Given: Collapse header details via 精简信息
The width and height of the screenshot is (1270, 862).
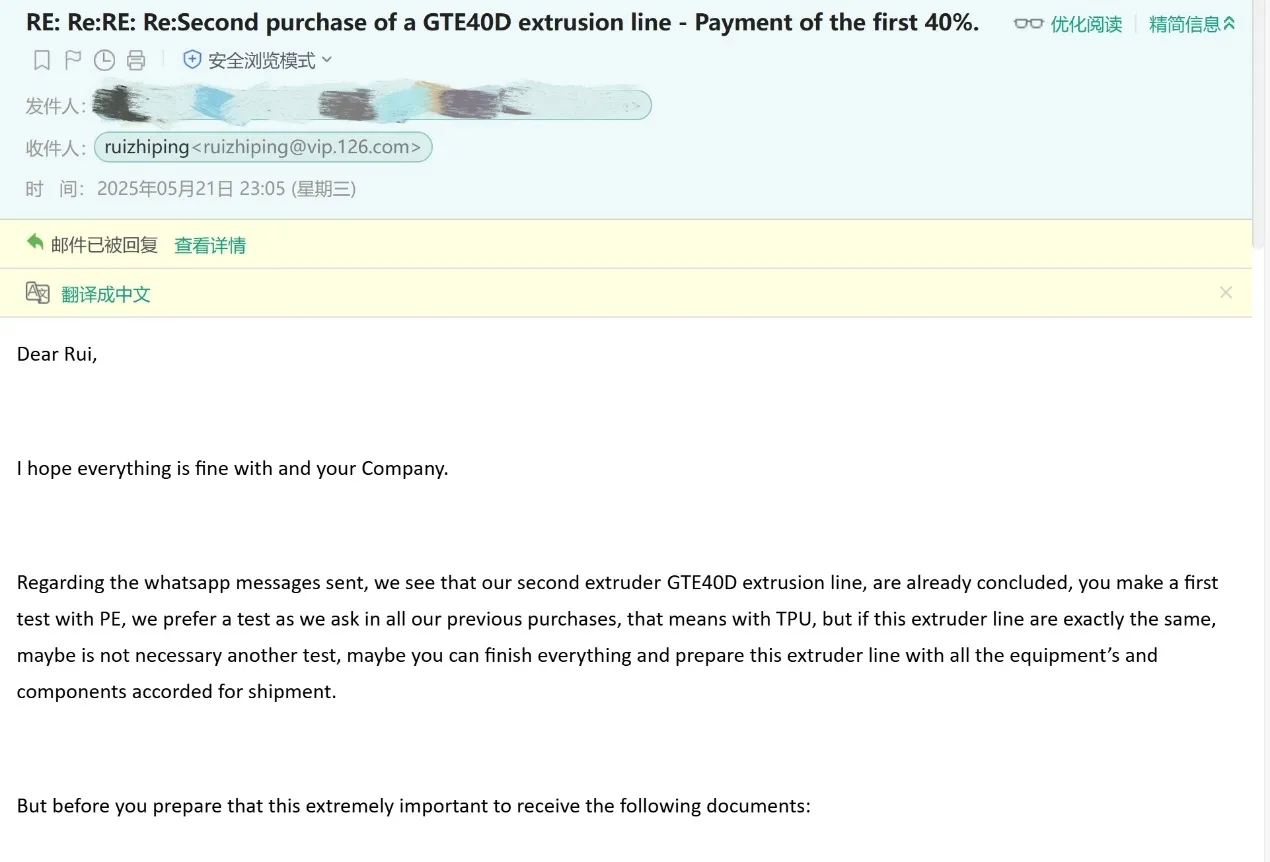Looking at the screenshot, I should 1184,24.
